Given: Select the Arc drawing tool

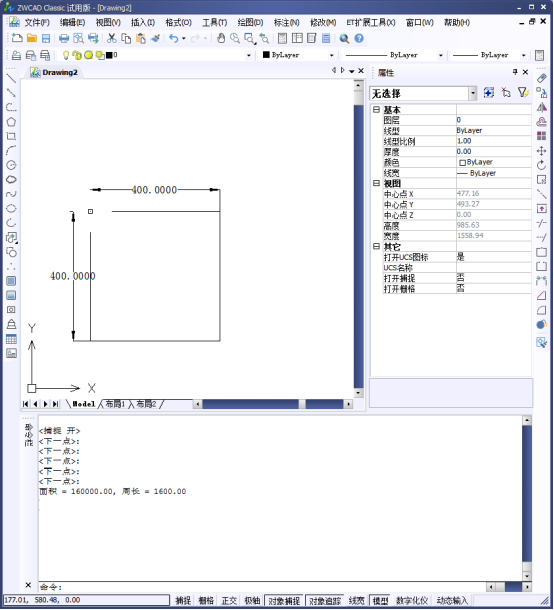Looking at the screenshot, I should [x=11, y=151].
